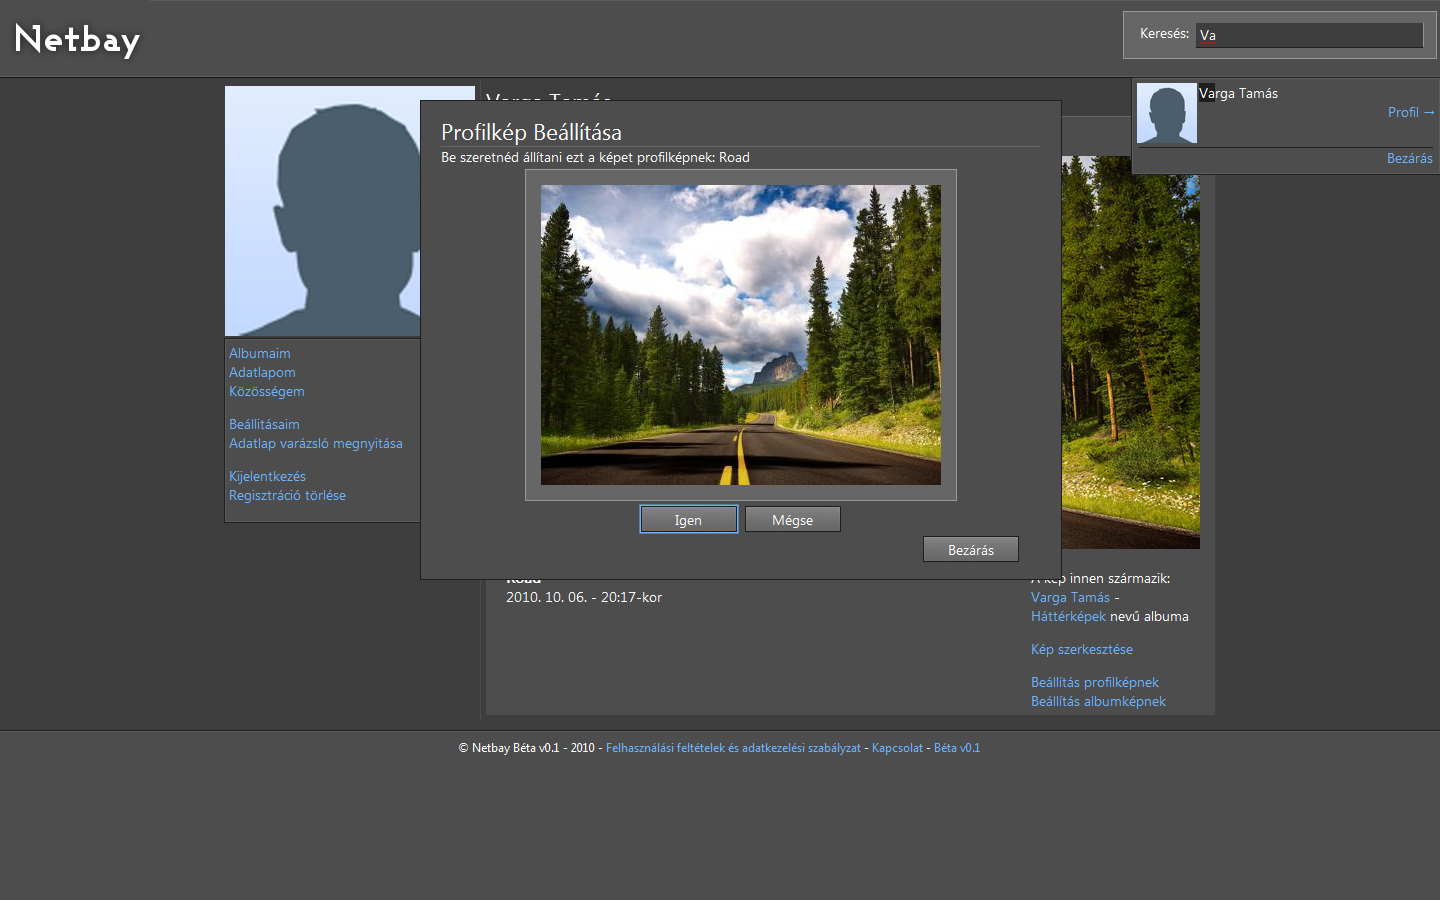Click Regisztráció törlése link

tap(287, 495)
